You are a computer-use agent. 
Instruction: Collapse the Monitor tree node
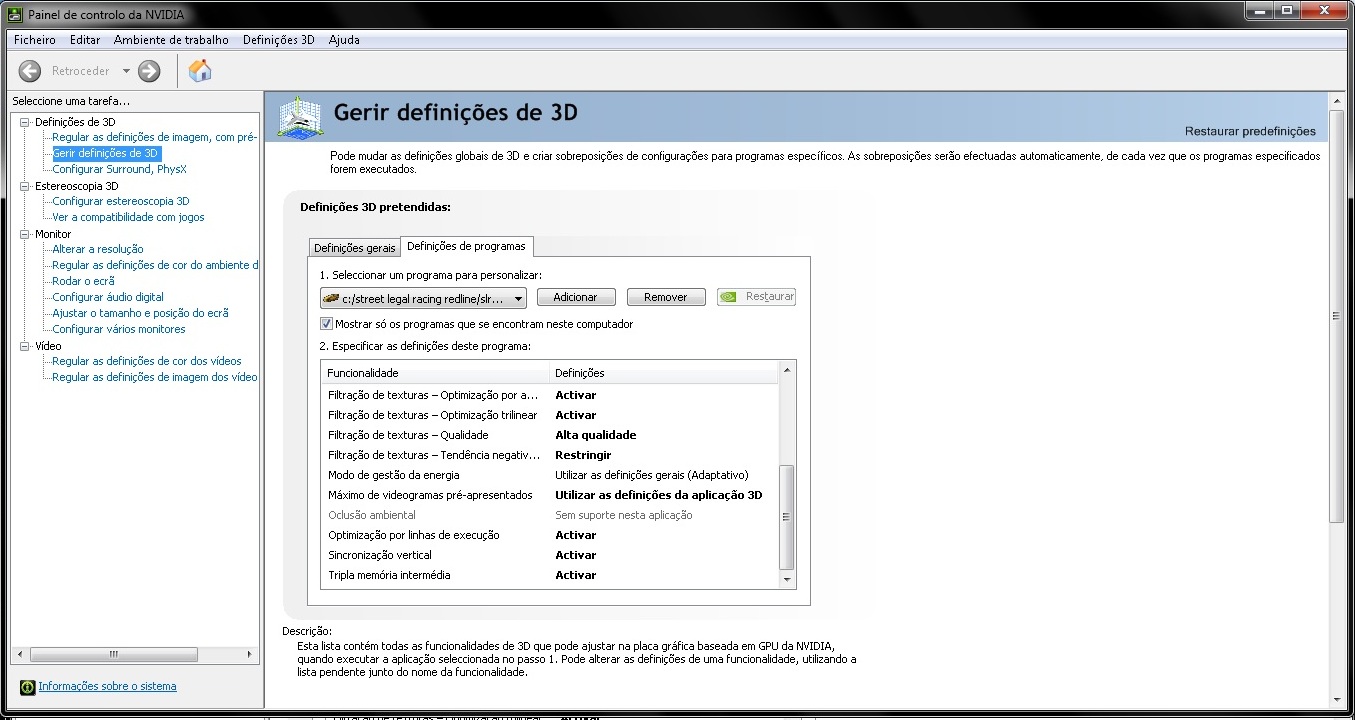coord(25,234)
